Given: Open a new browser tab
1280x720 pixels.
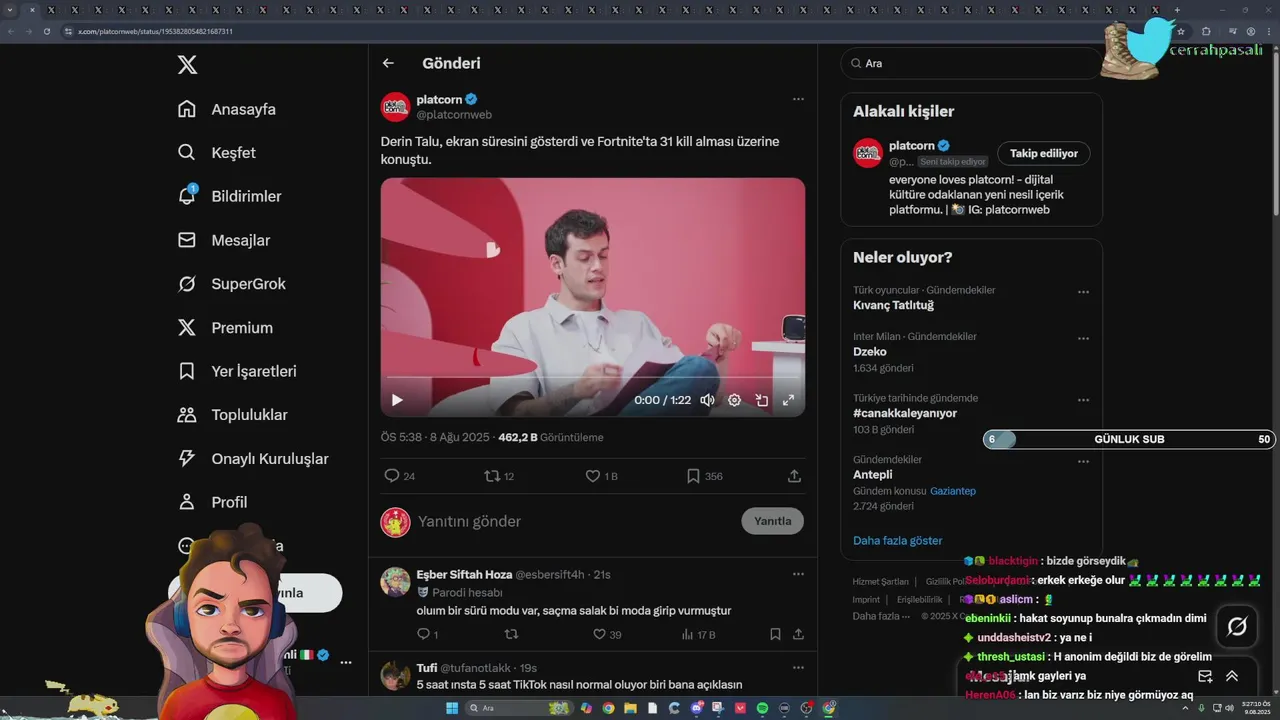Looking at the screenshot, I should [1177, 10].
